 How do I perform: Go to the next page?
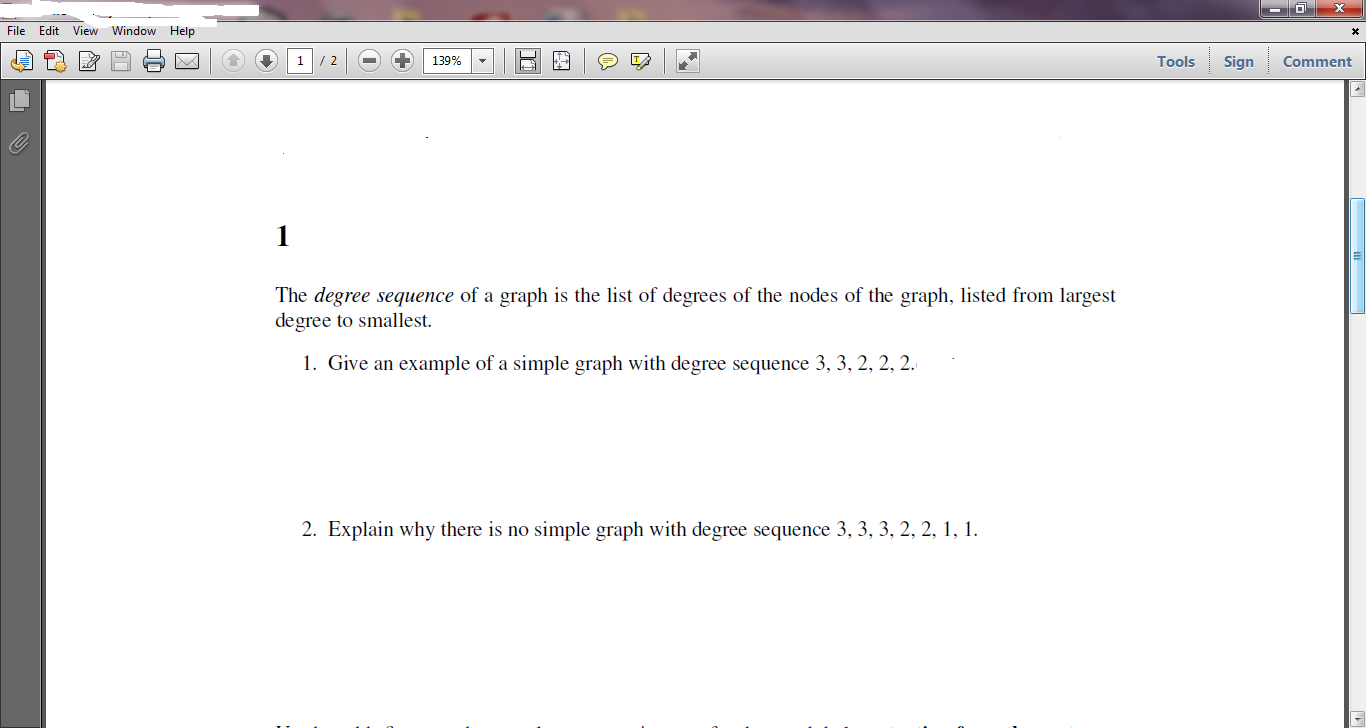[265, 60]
